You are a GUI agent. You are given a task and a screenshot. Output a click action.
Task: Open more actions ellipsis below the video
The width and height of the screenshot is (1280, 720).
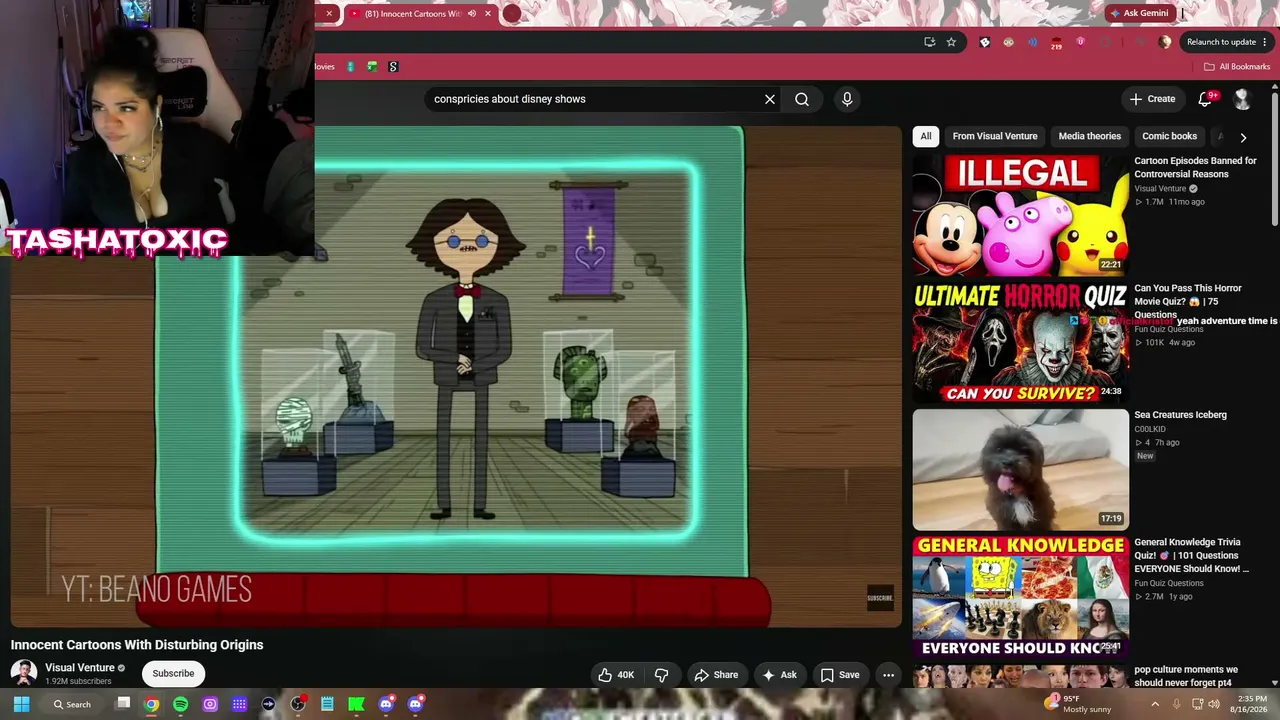coord(888,675)
